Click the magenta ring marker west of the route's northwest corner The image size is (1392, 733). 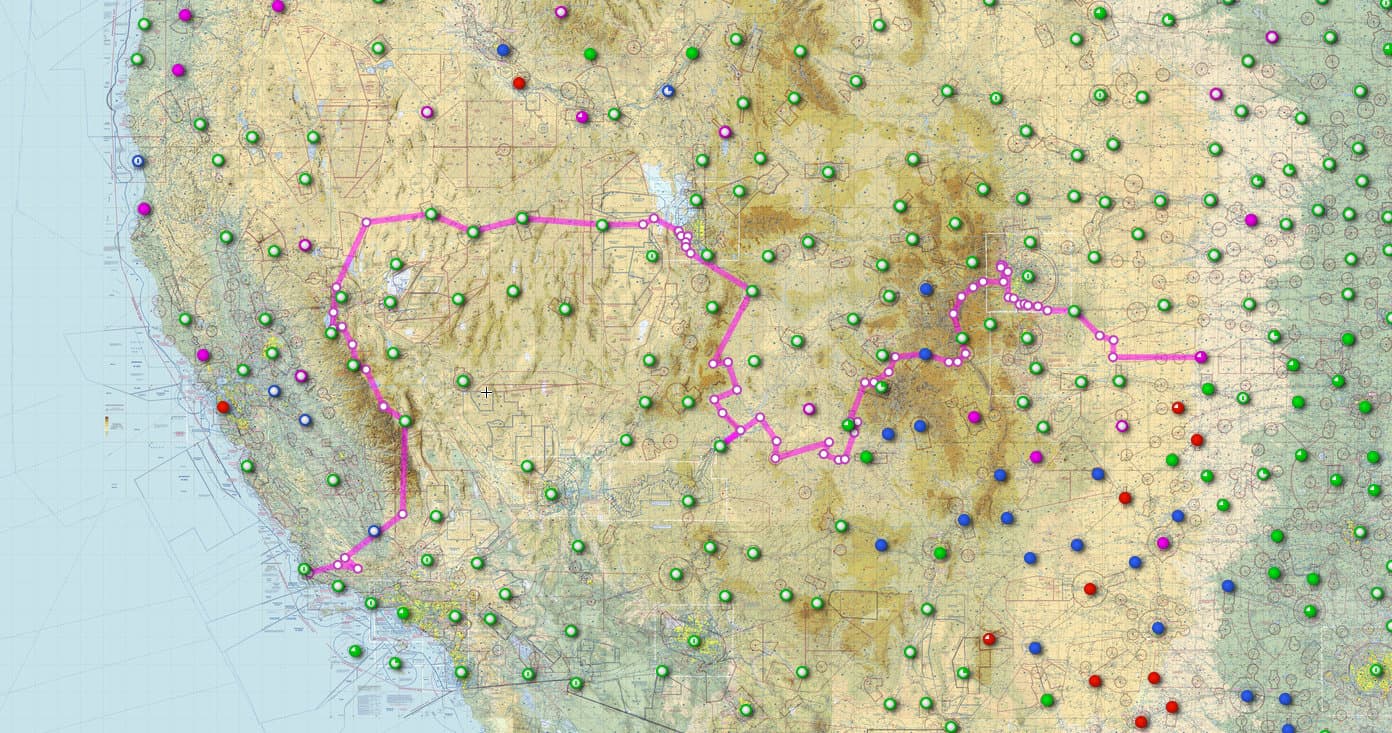pyautogui.click(x=304, y=245)
